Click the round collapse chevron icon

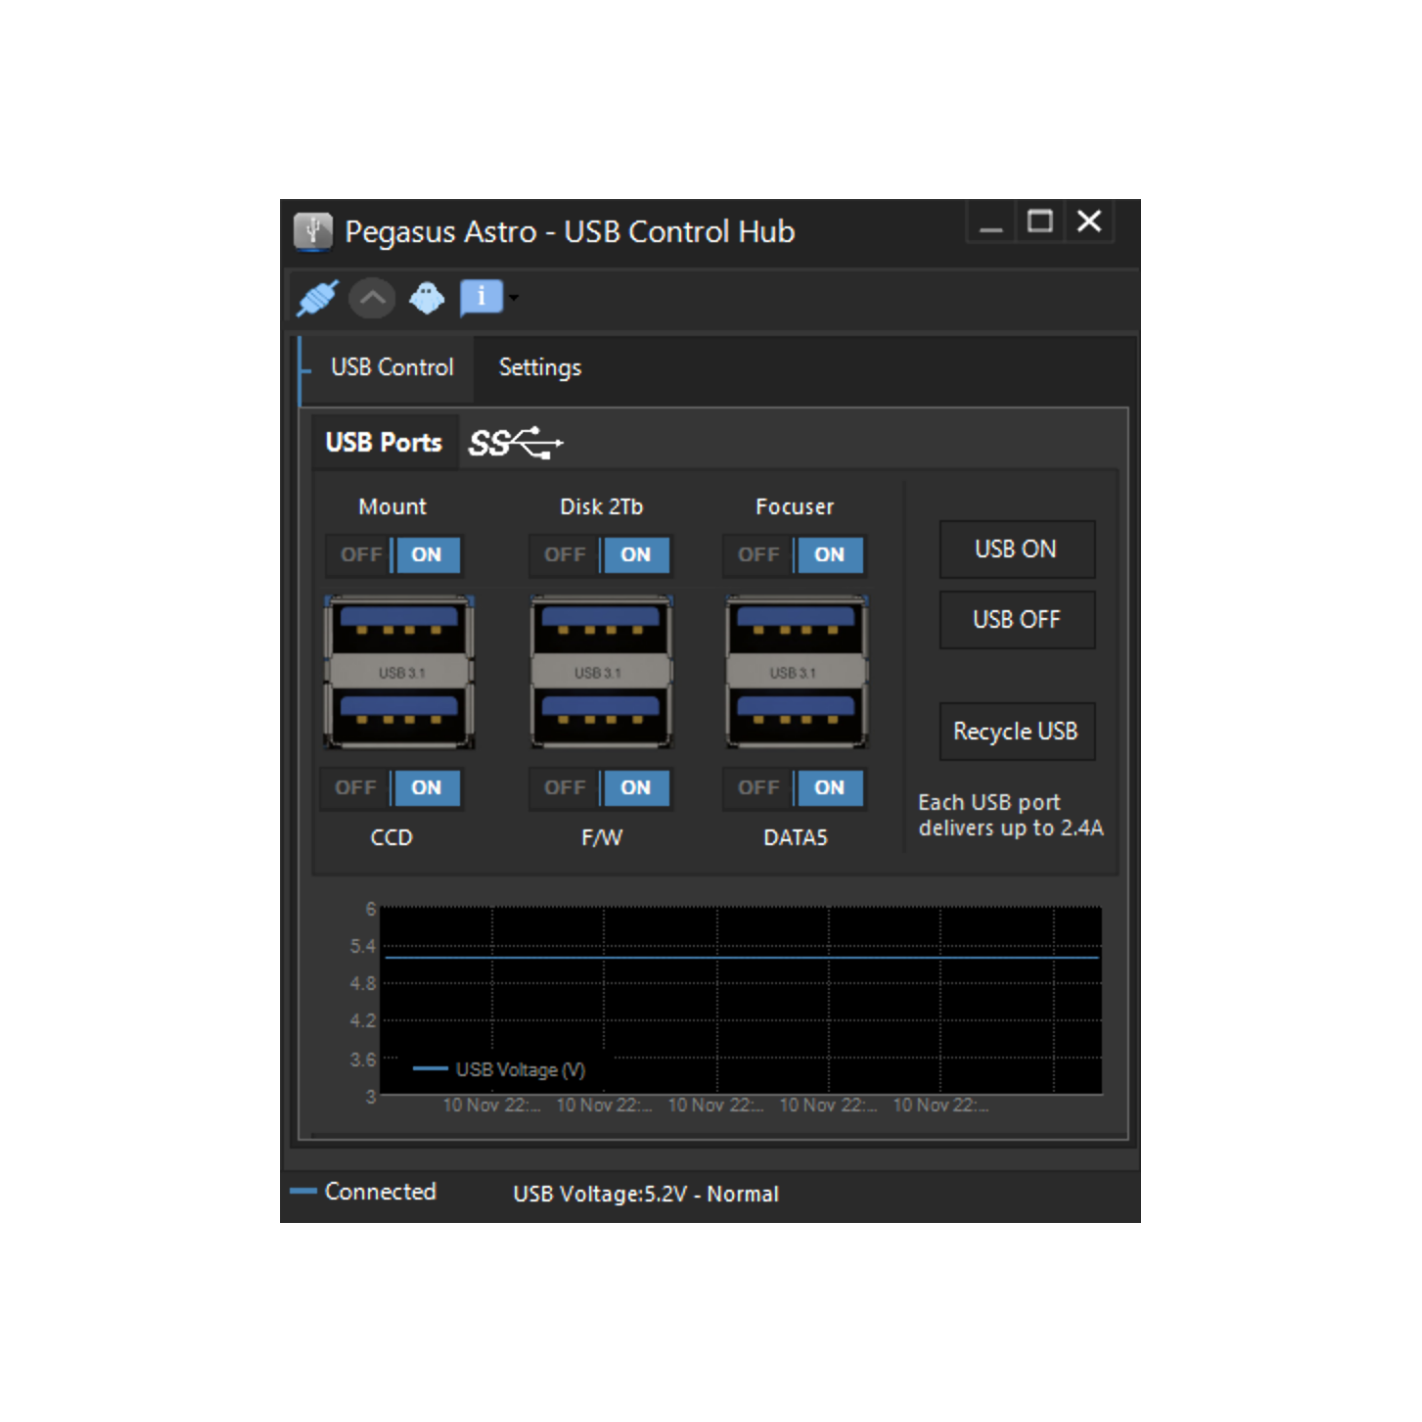pyautogui.click(x=372, y=298)
